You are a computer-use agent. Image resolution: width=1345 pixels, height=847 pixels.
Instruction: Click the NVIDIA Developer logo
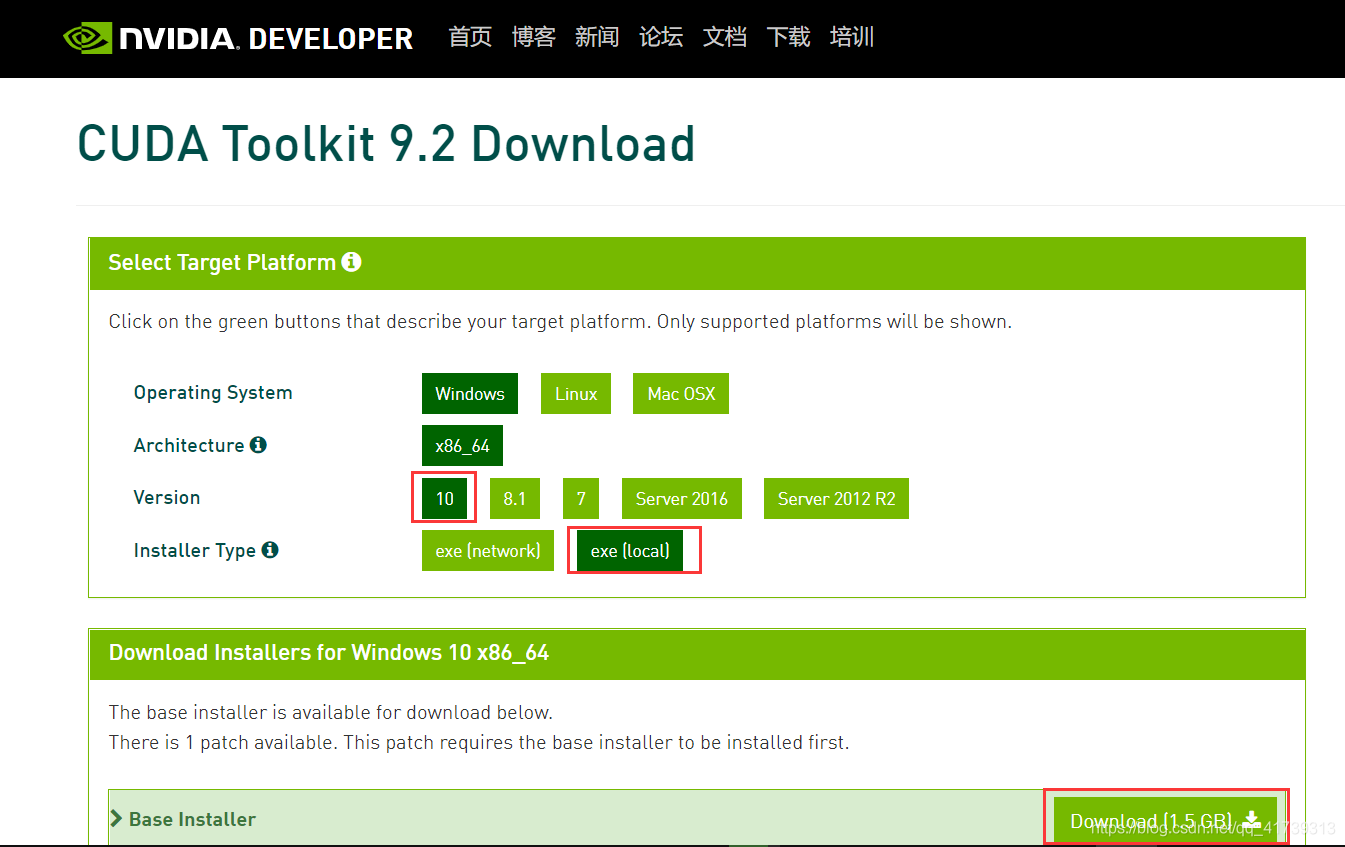(238, 38)
